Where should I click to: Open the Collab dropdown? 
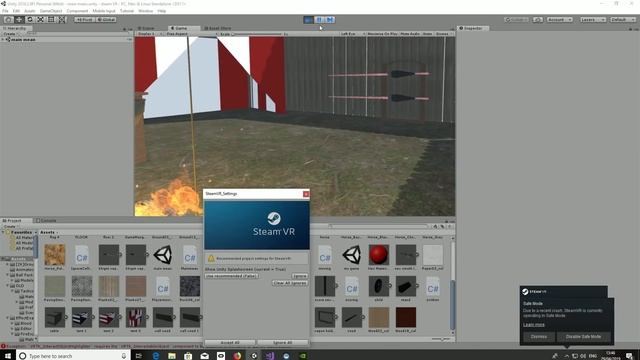(516, 19)
